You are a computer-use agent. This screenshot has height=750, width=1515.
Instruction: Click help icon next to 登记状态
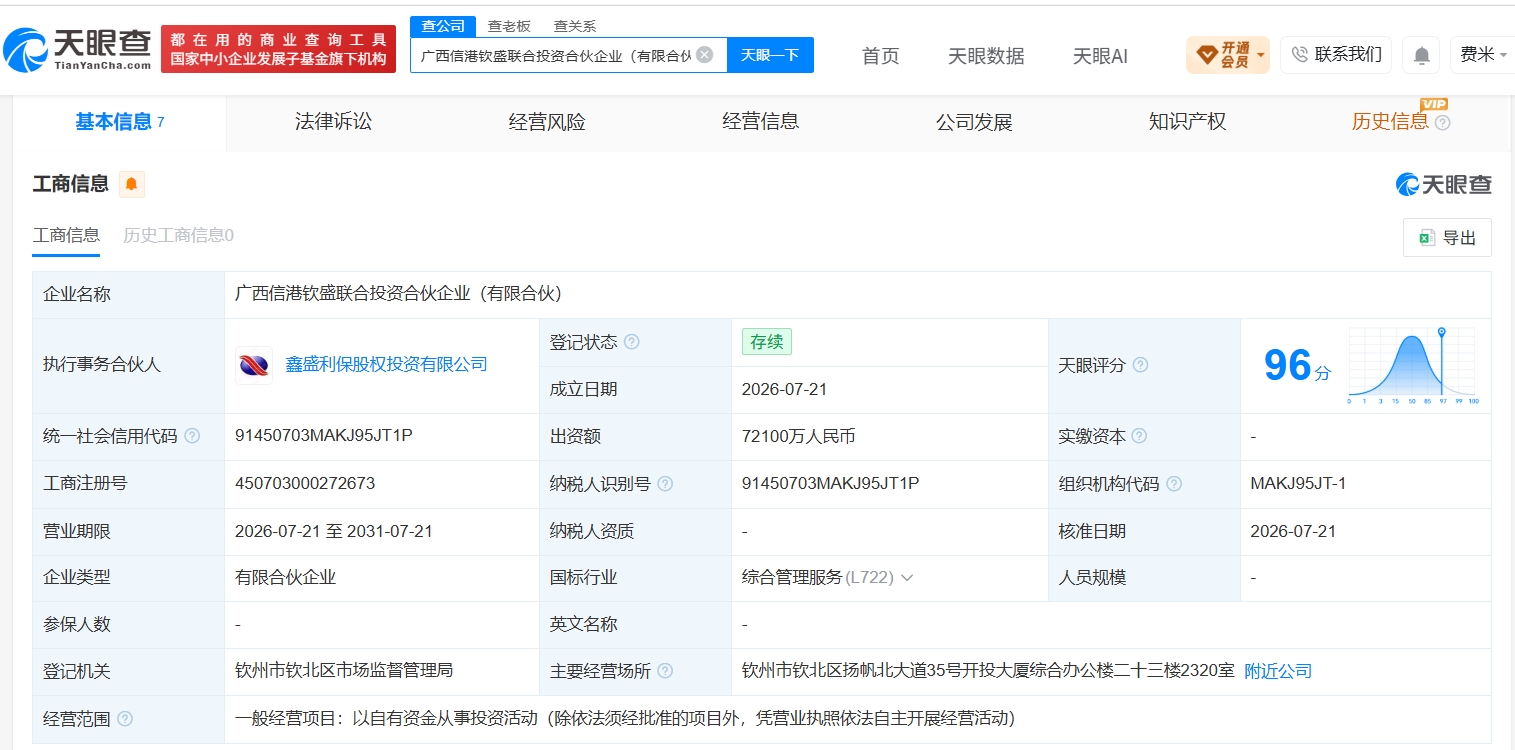631,342
